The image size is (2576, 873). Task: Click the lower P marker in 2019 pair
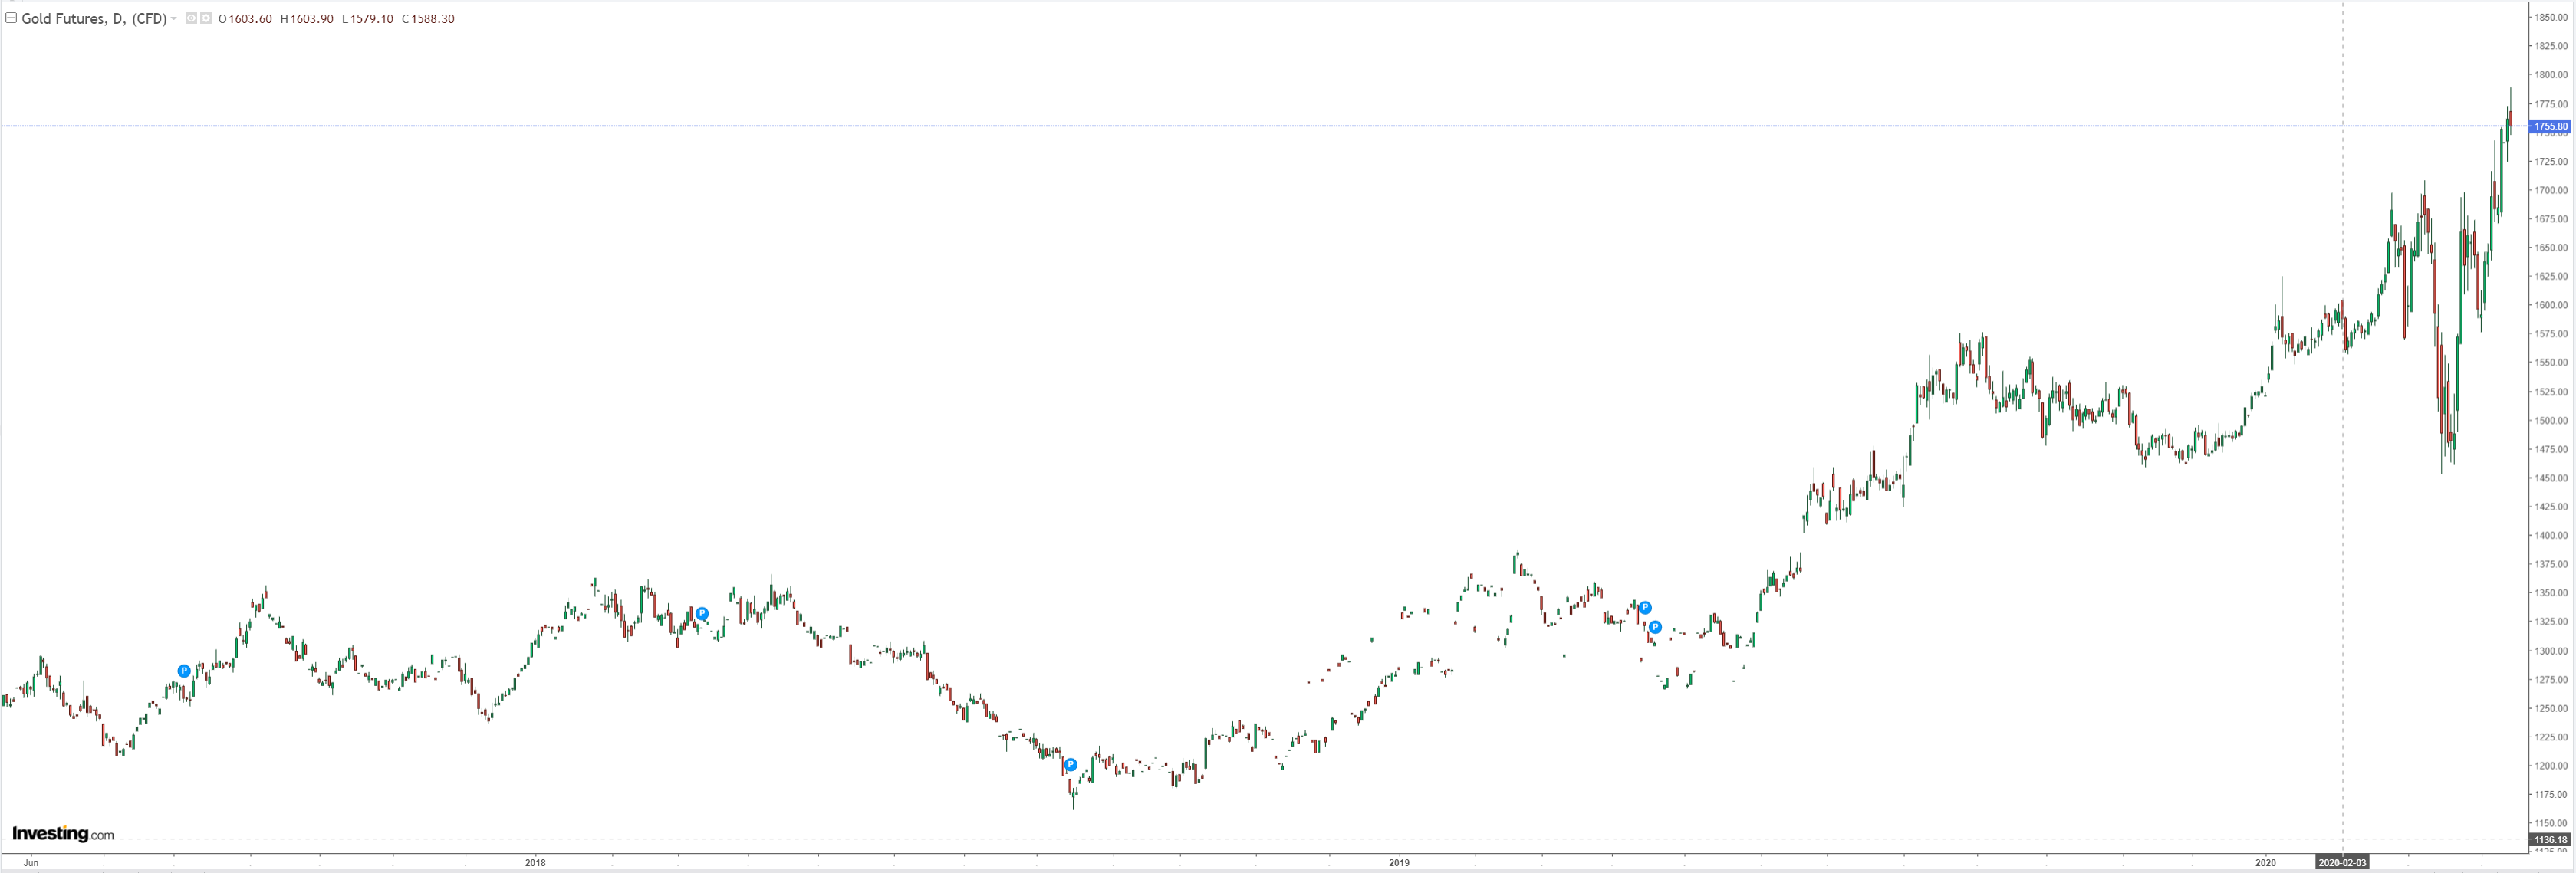[x=1655, y=627]
